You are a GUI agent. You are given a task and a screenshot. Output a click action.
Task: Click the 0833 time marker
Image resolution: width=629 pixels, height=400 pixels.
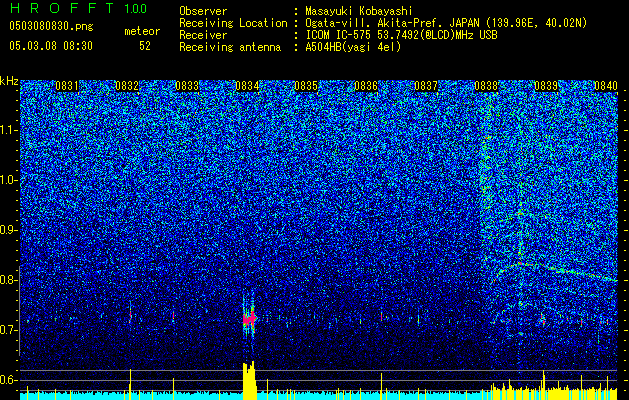[187, 86]
